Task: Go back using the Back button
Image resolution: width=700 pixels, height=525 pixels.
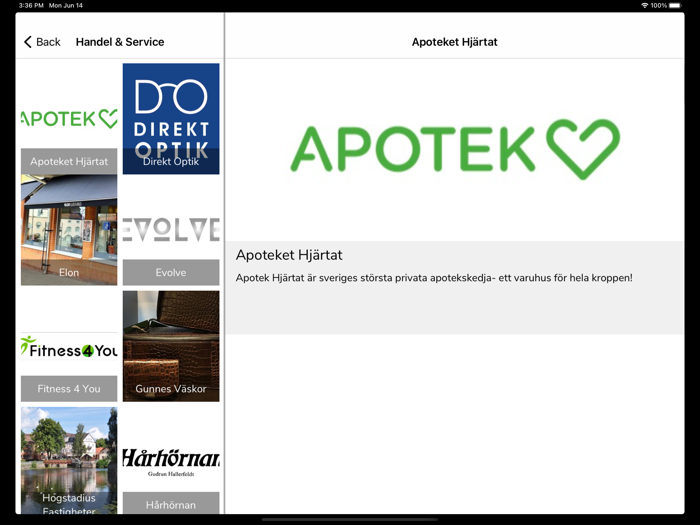Action: tap(42, 42)
